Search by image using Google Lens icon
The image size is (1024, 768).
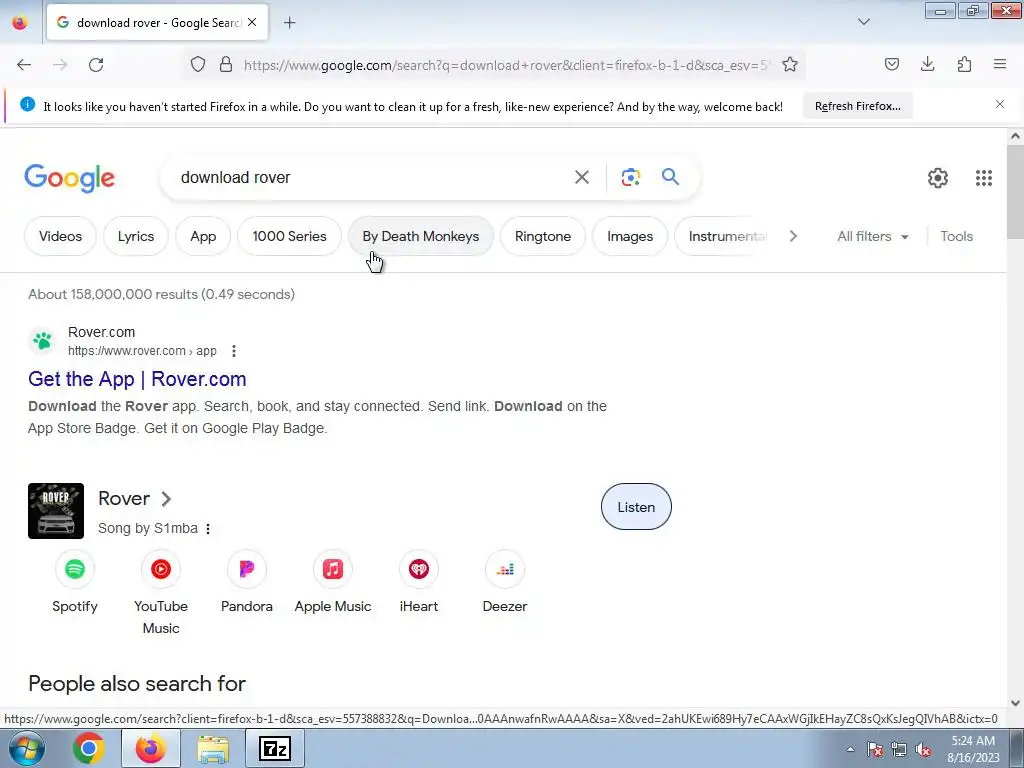631,177
